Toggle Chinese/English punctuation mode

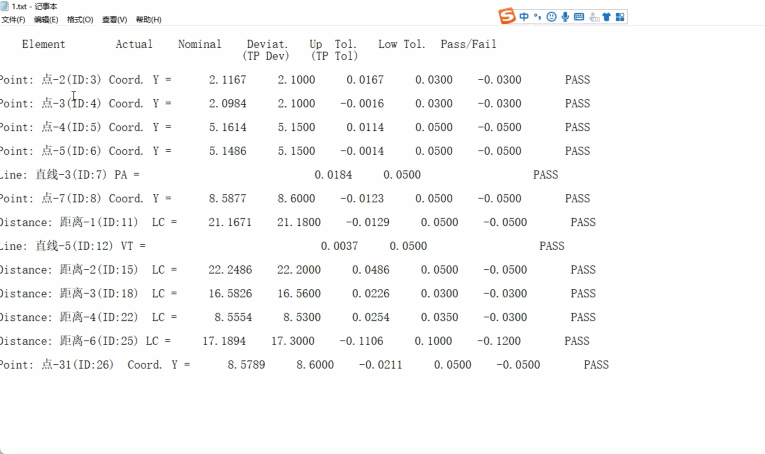(x=538, y=16)
